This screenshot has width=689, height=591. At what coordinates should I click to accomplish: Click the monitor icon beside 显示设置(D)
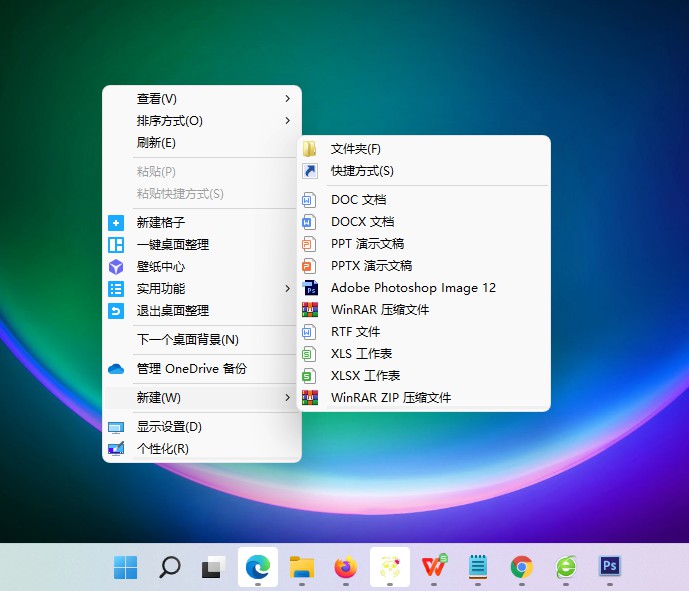coord(116,427)
